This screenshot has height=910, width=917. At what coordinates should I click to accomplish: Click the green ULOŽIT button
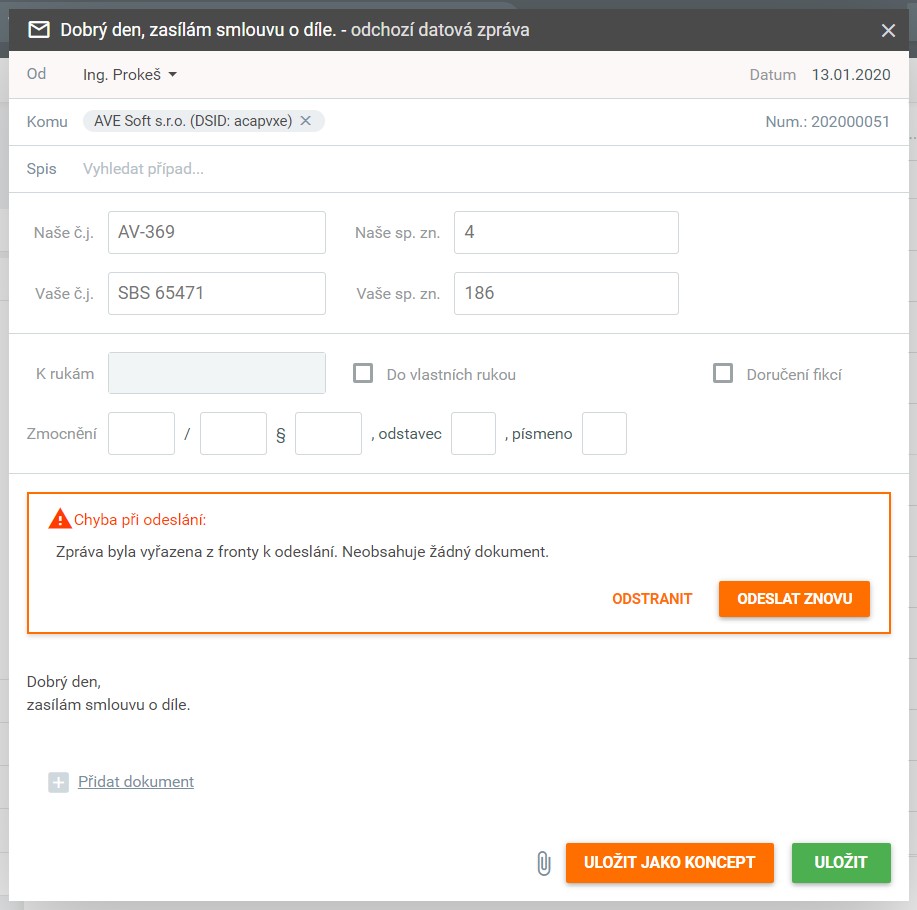(x=840, y=863)
